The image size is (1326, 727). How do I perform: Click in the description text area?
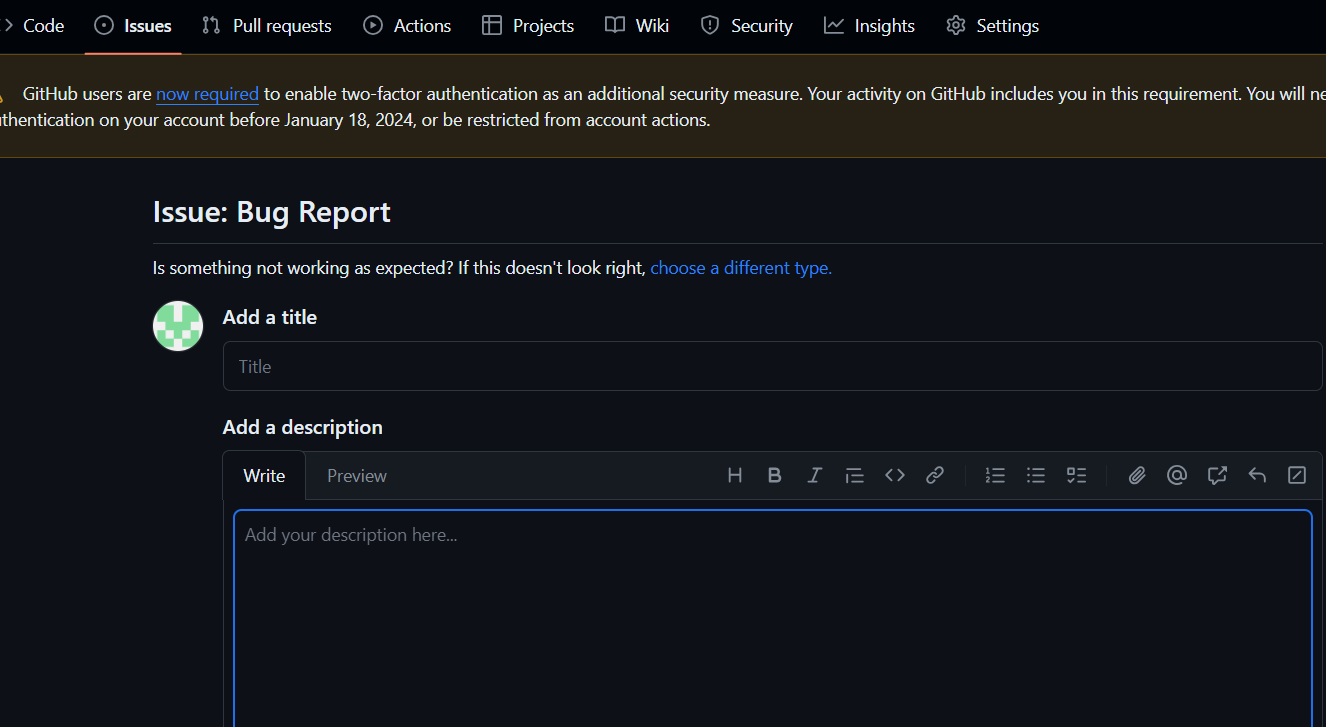[773, 619]
